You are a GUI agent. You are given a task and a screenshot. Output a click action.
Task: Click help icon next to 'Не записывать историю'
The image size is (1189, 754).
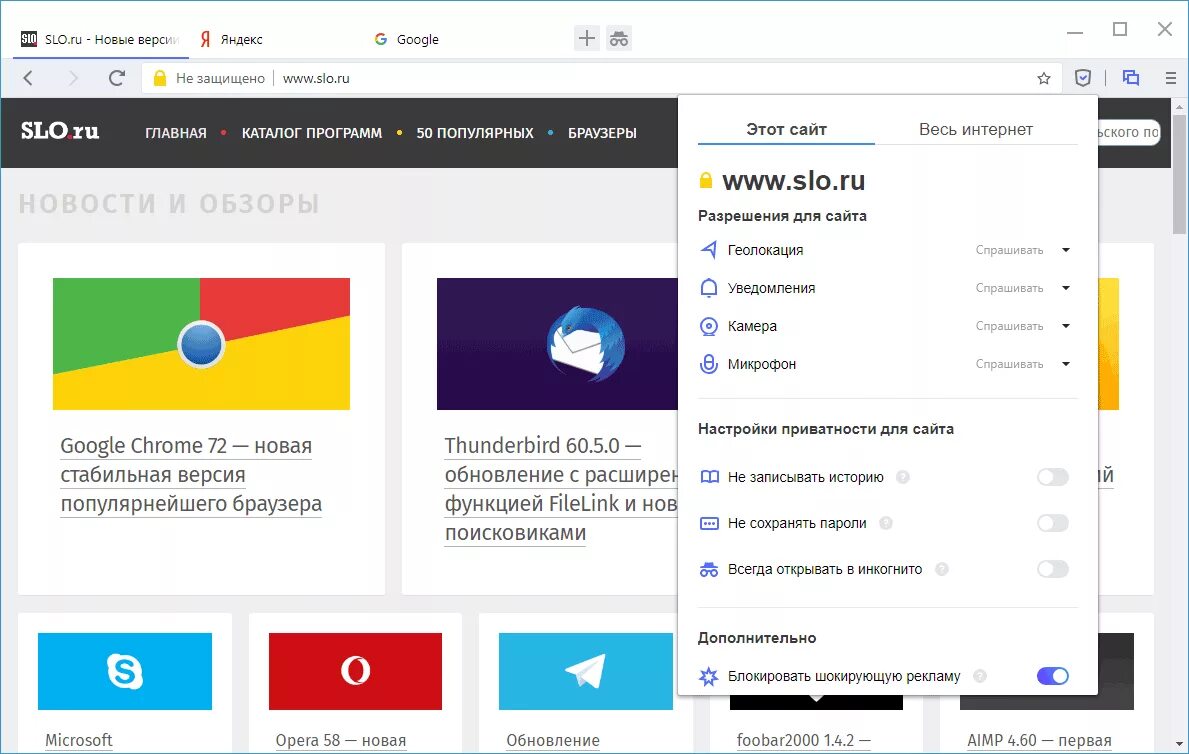pyautogui.click(x=902, y=477)
